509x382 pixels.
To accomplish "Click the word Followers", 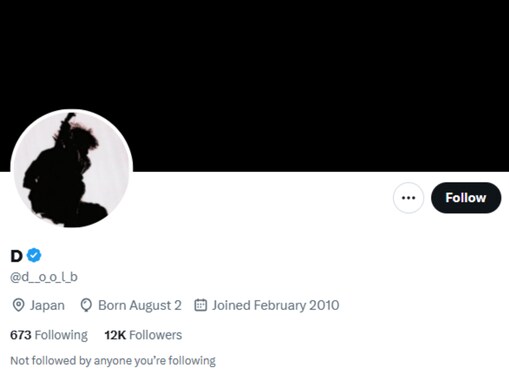I will click(x=156, y=335).
